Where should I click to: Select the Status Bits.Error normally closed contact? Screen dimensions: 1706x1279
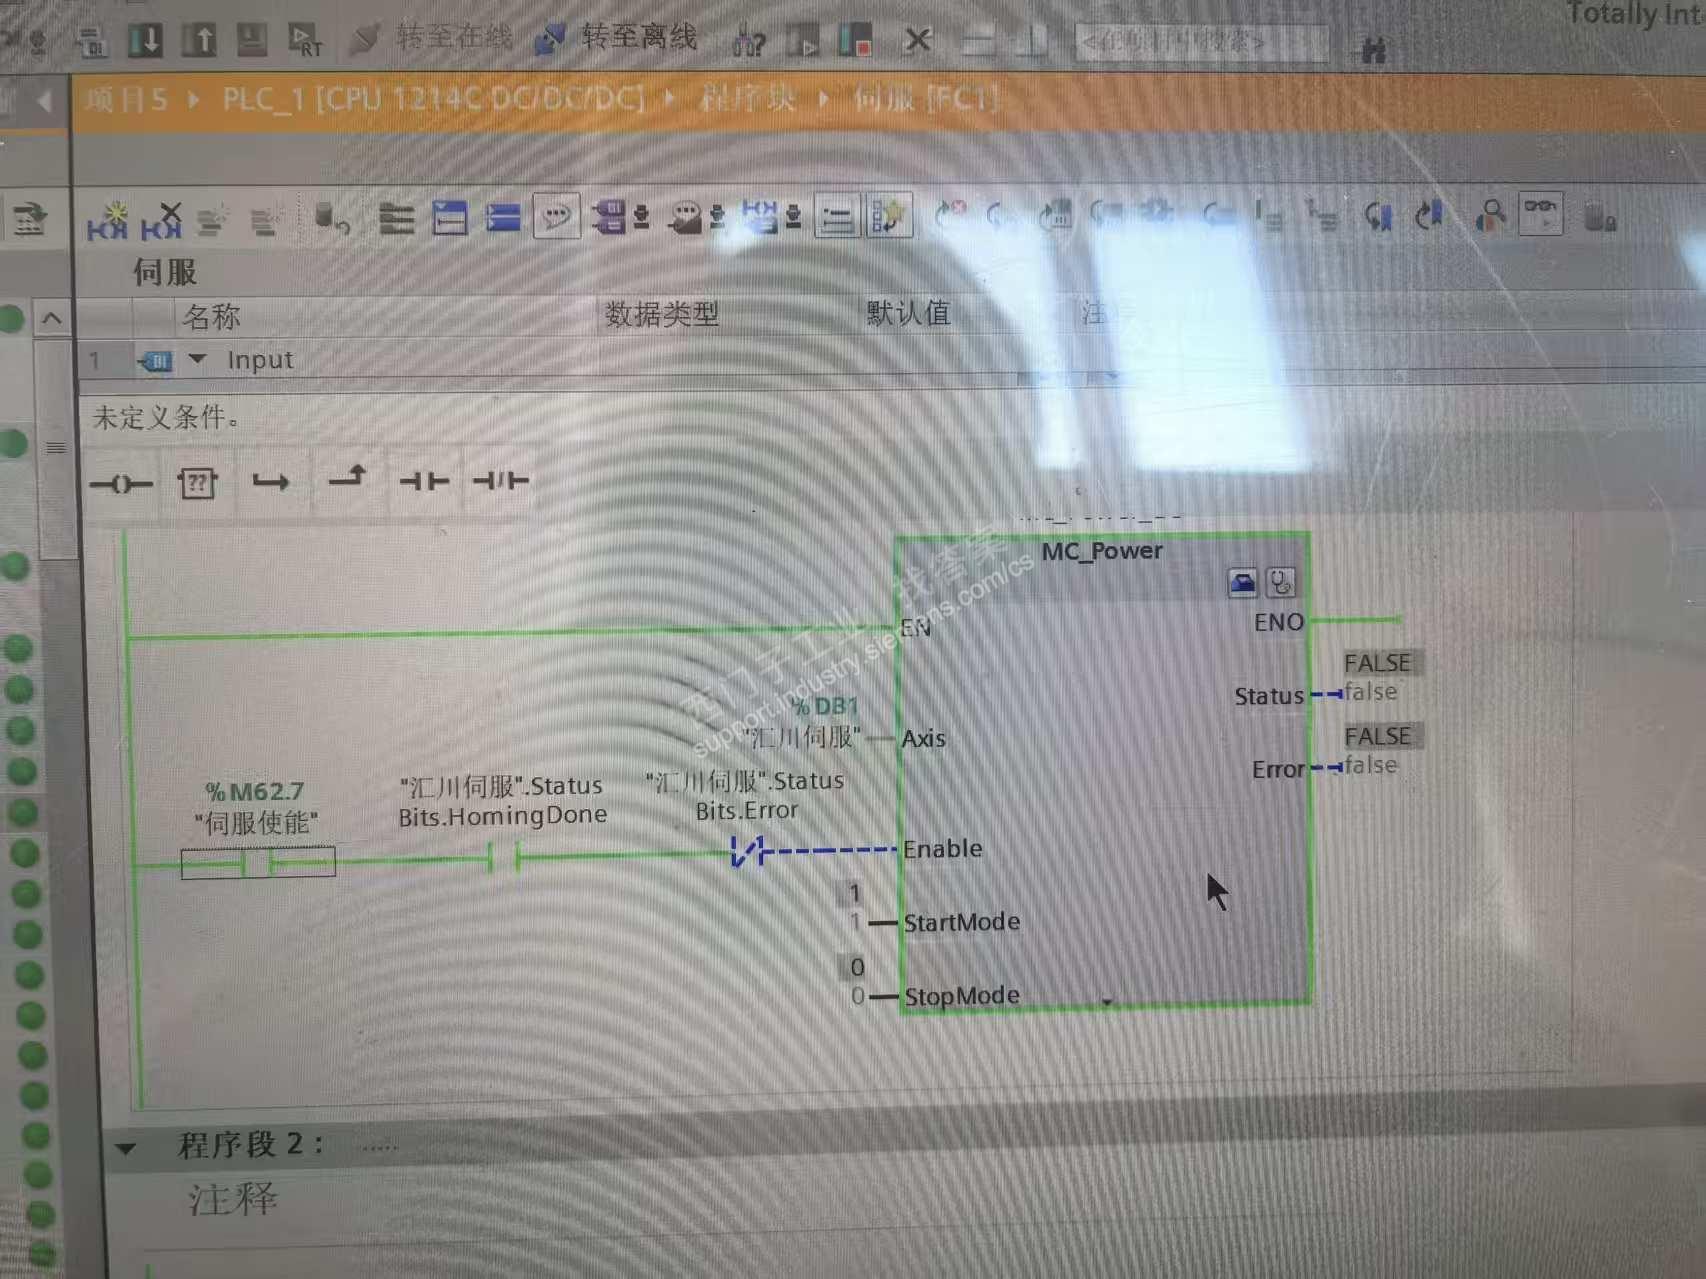click(747, 852)
